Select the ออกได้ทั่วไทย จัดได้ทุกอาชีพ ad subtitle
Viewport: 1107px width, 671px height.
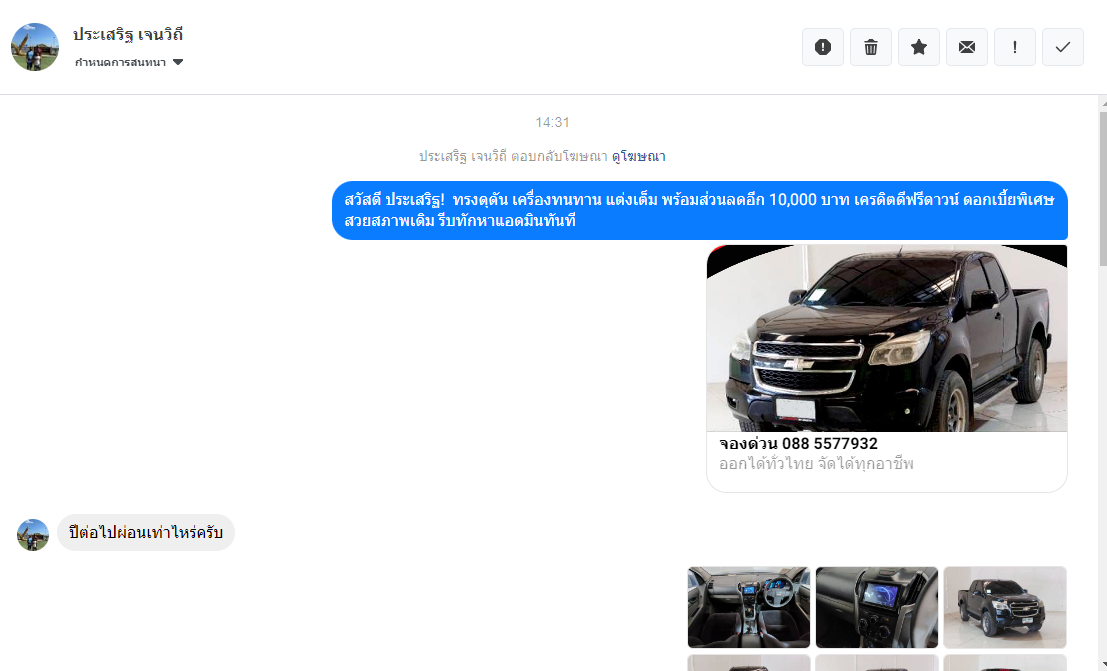click(816, 464)
